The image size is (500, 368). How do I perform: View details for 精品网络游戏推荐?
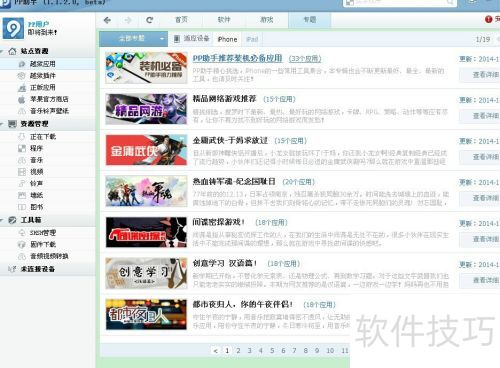(x=480, y=116)
